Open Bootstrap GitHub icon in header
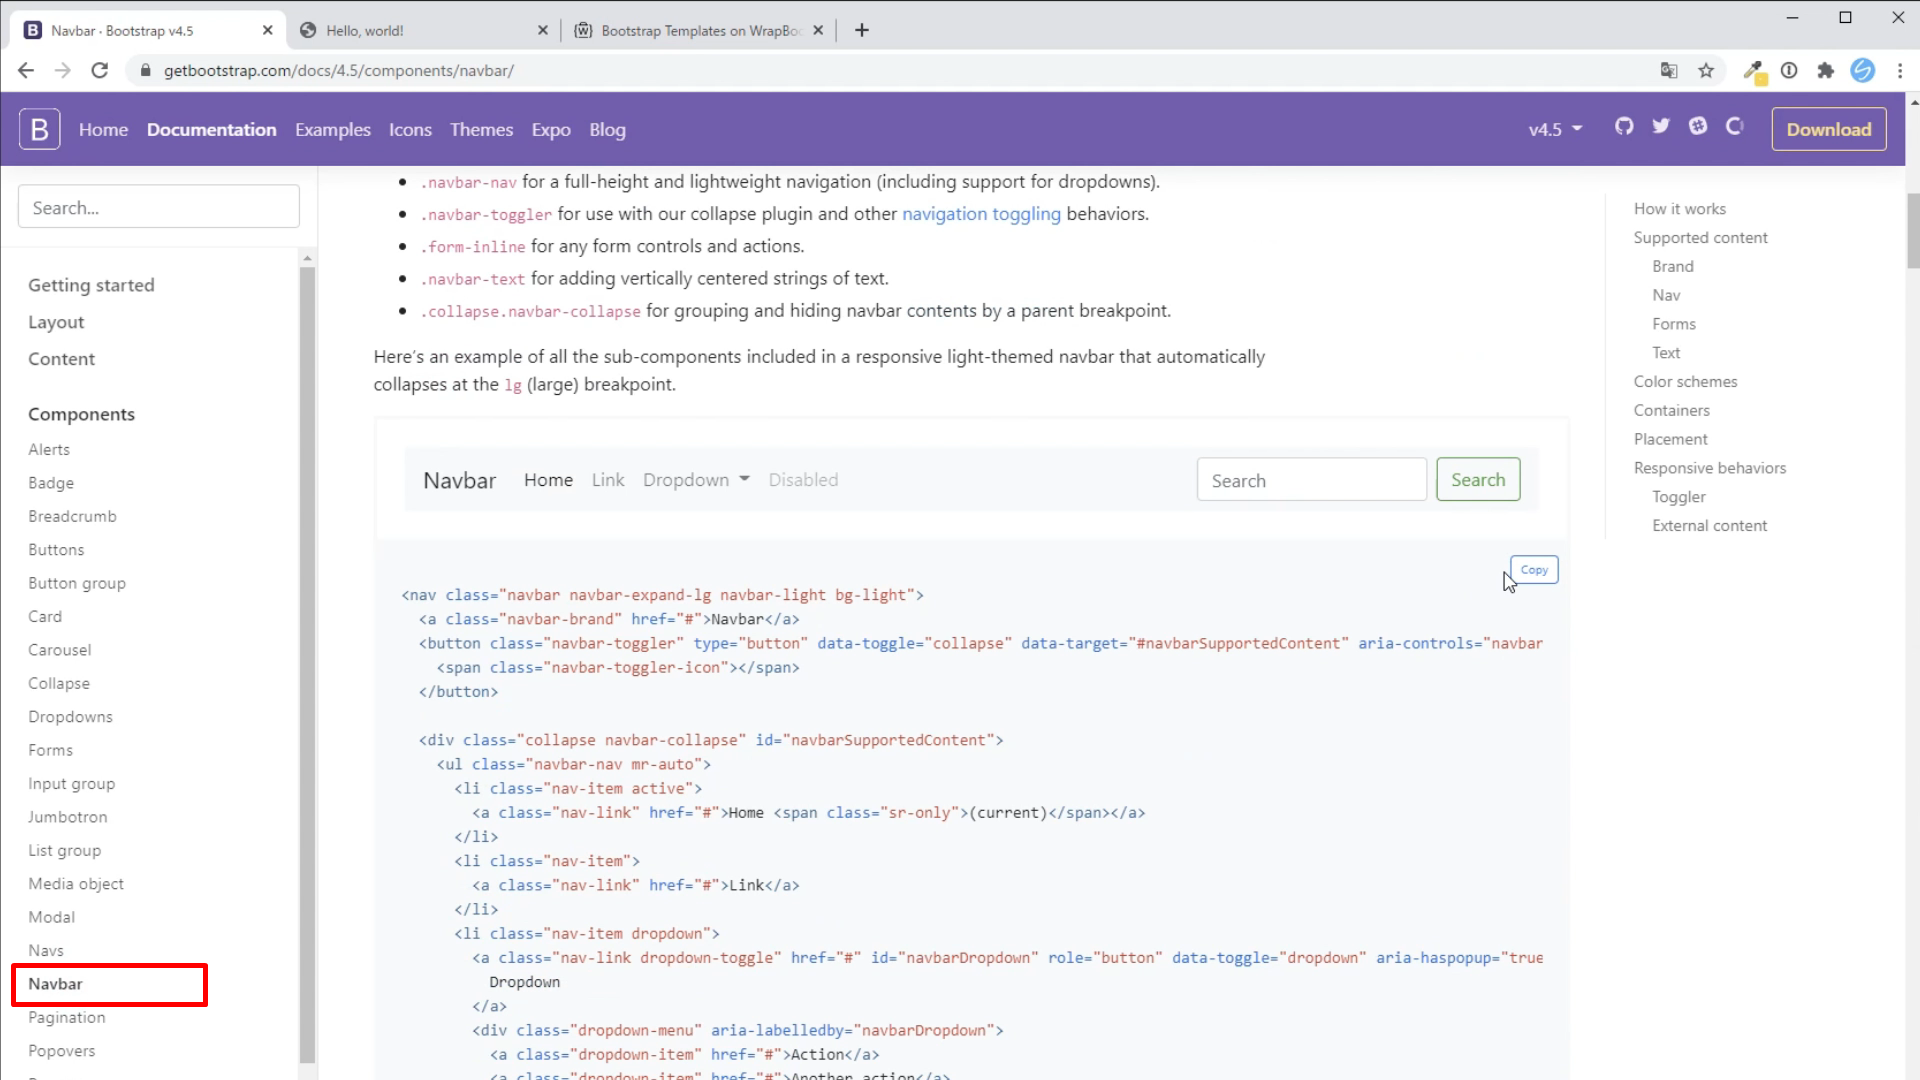Viewport: 1920px width, 1080px height. pyautogui.click(x=1624, y=126)
